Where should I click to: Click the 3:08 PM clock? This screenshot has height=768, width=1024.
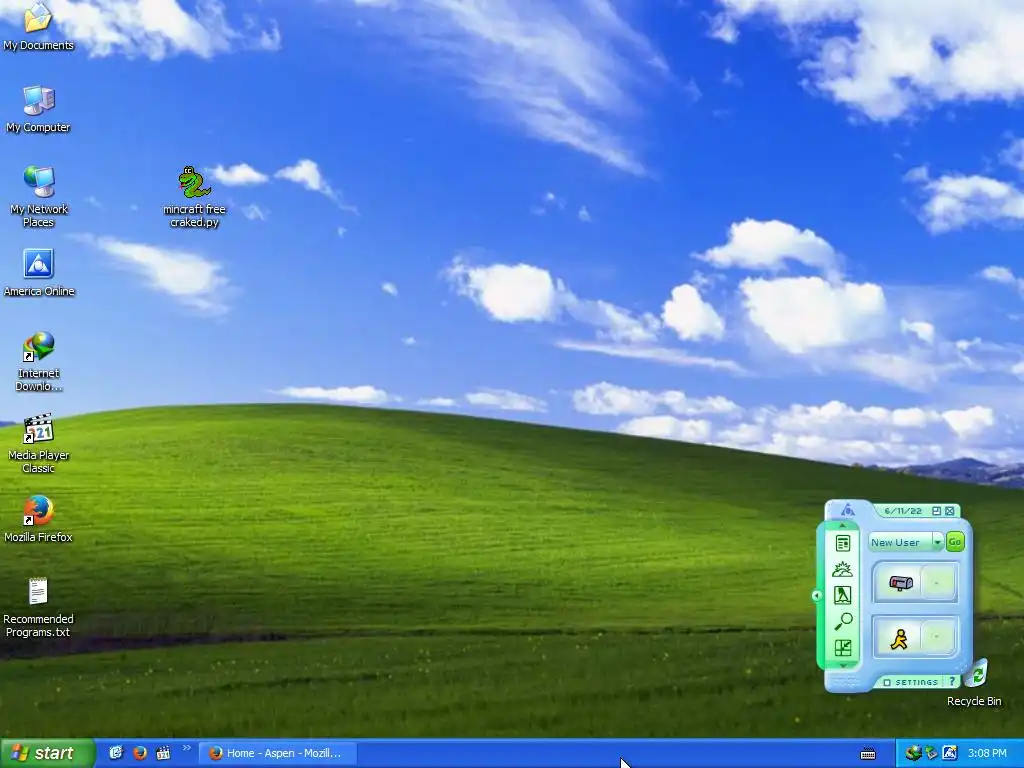(x=987, y=753)
